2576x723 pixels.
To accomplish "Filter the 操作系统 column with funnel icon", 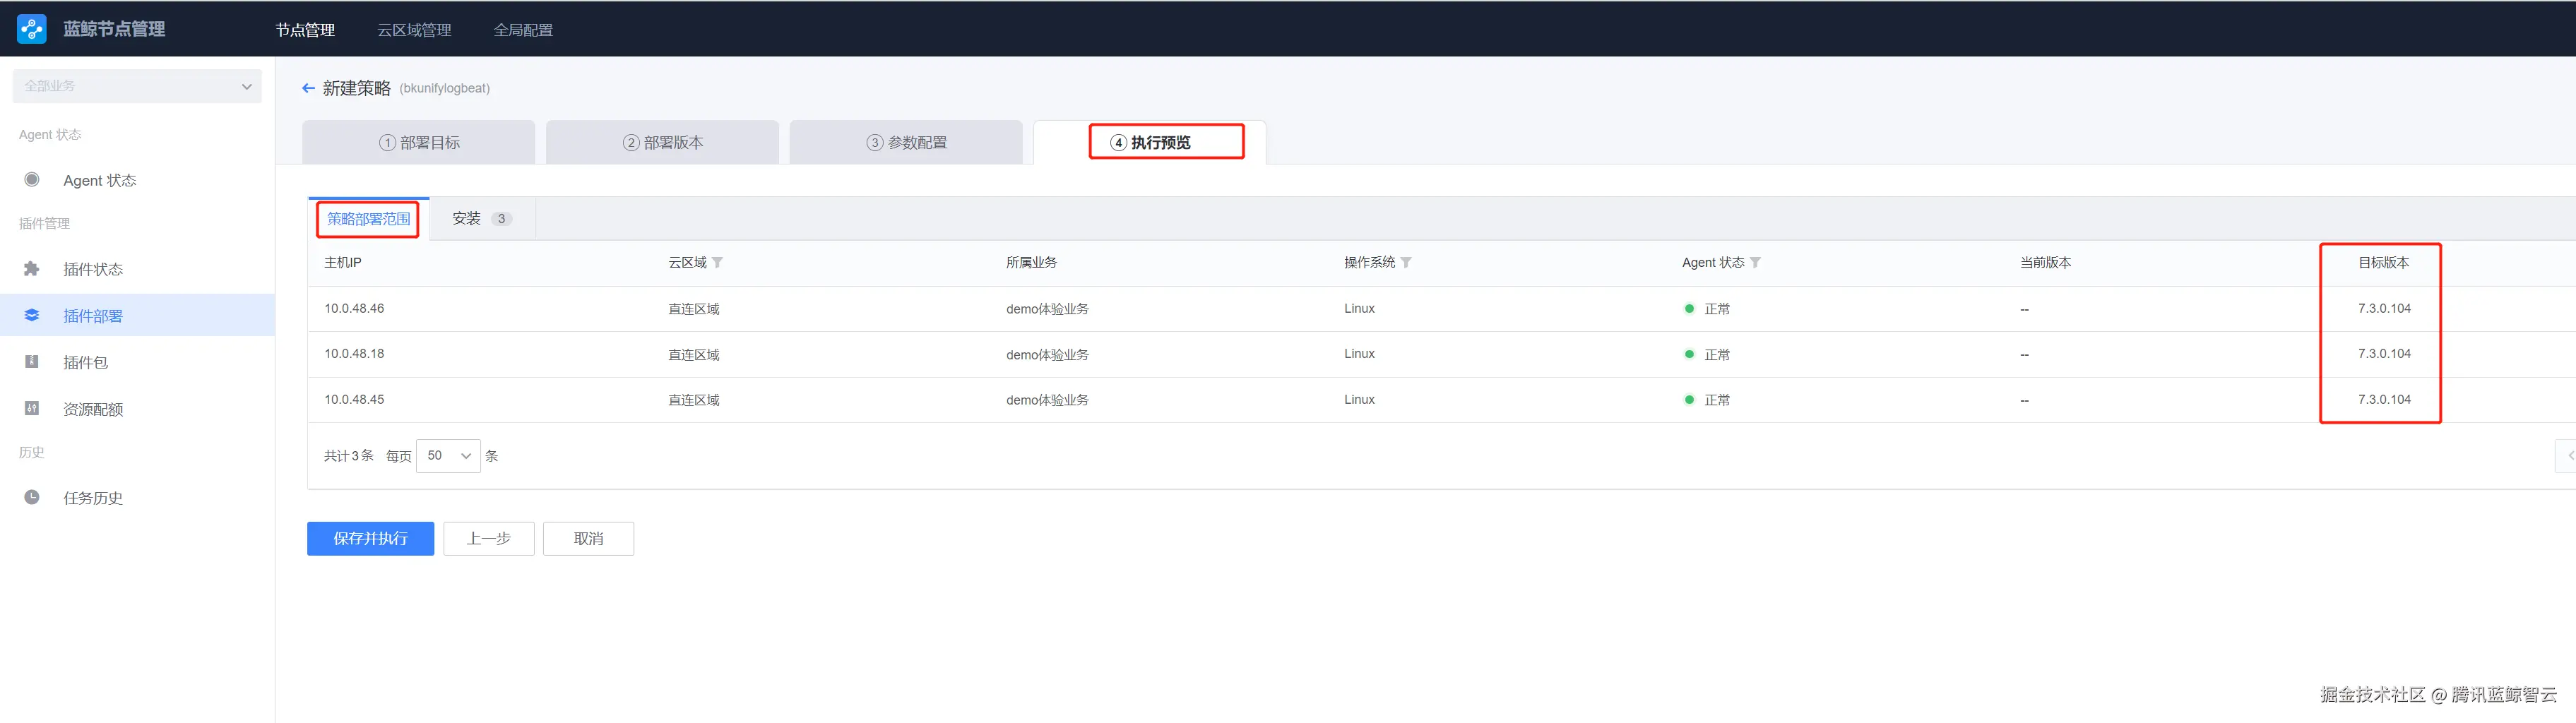I will (1406, 263).
